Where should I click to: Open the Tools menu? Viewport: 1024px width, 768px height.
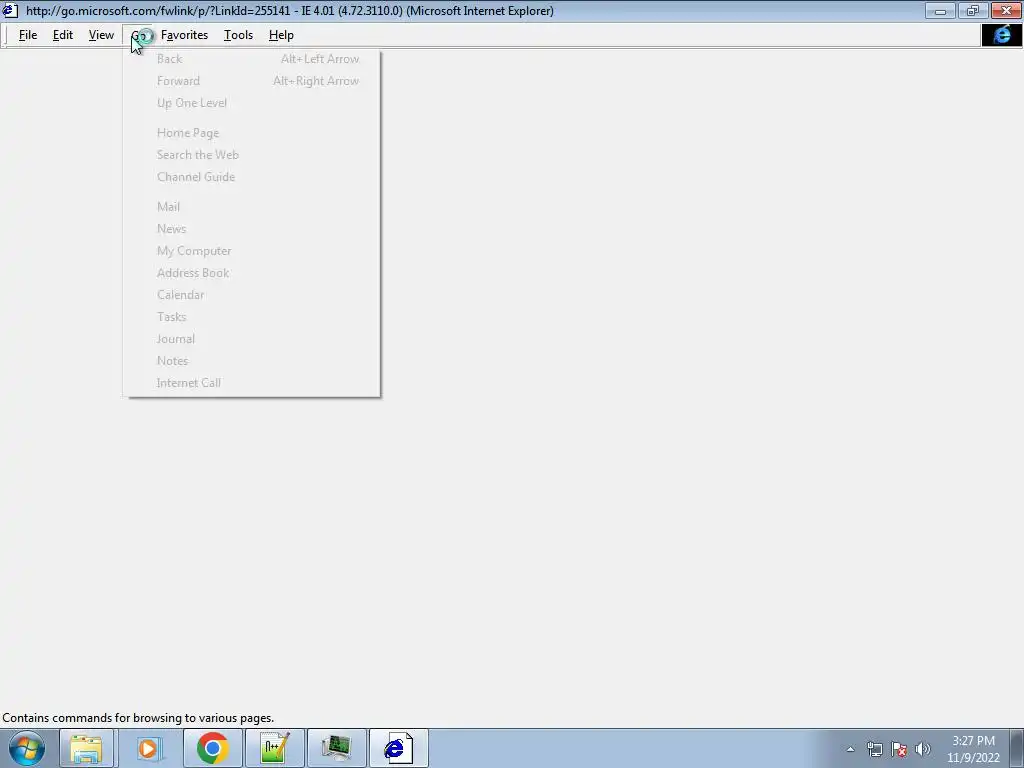point(238,35)
